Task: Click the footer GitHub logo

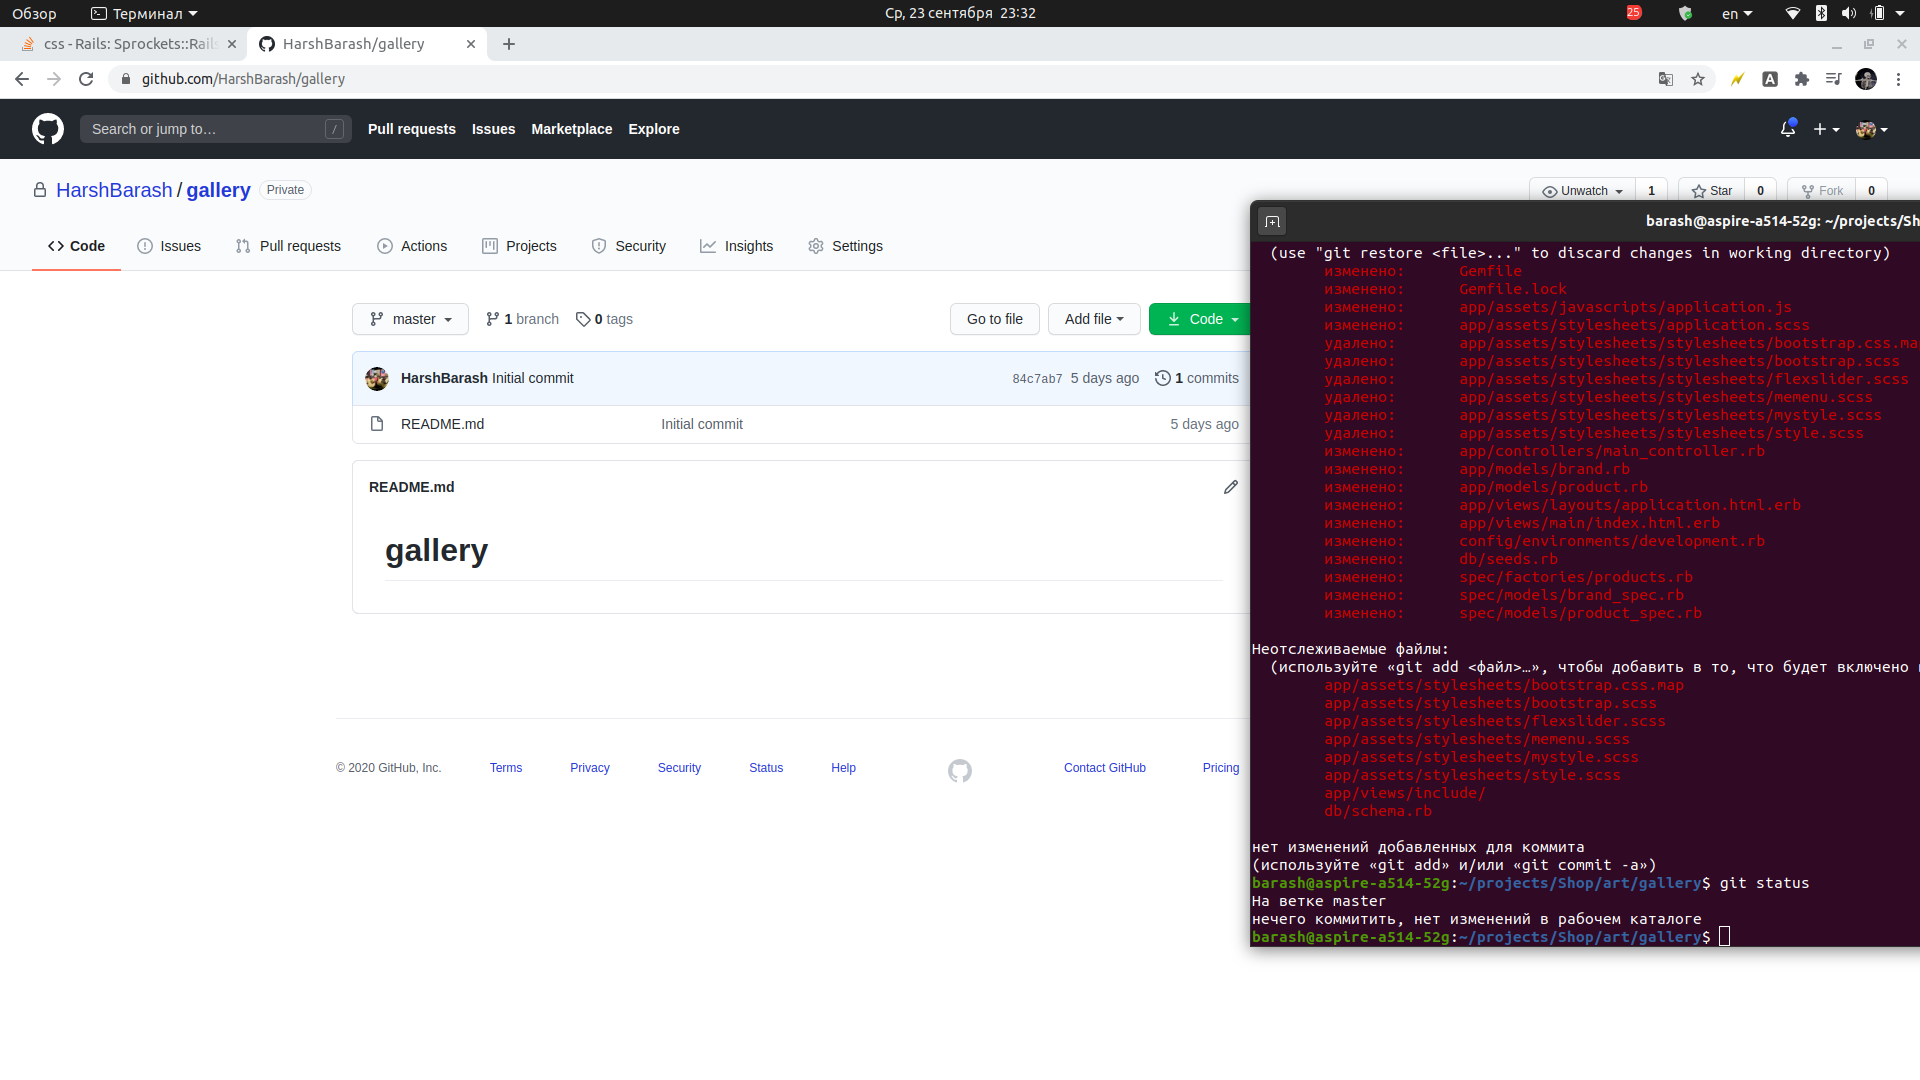Action: (x=960, y=770)
